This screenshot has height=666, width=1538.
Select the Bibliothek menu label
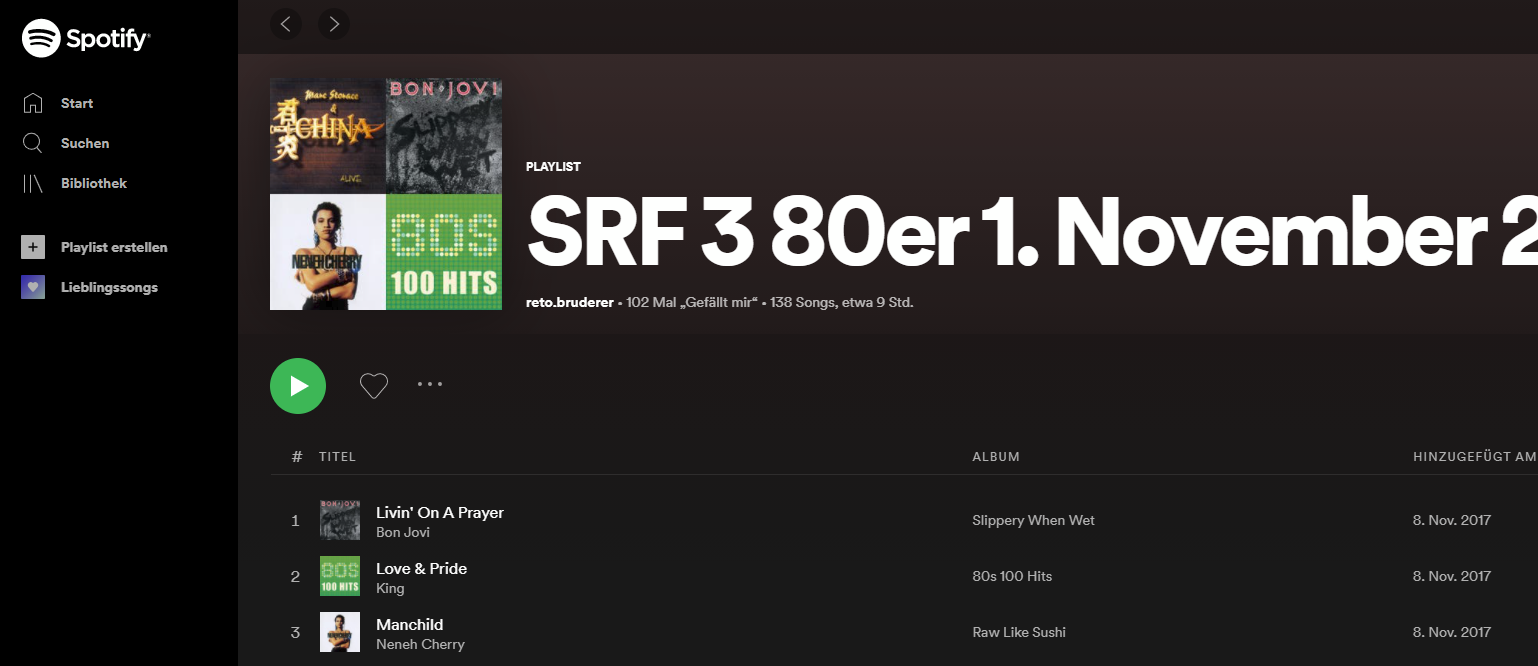94,183
